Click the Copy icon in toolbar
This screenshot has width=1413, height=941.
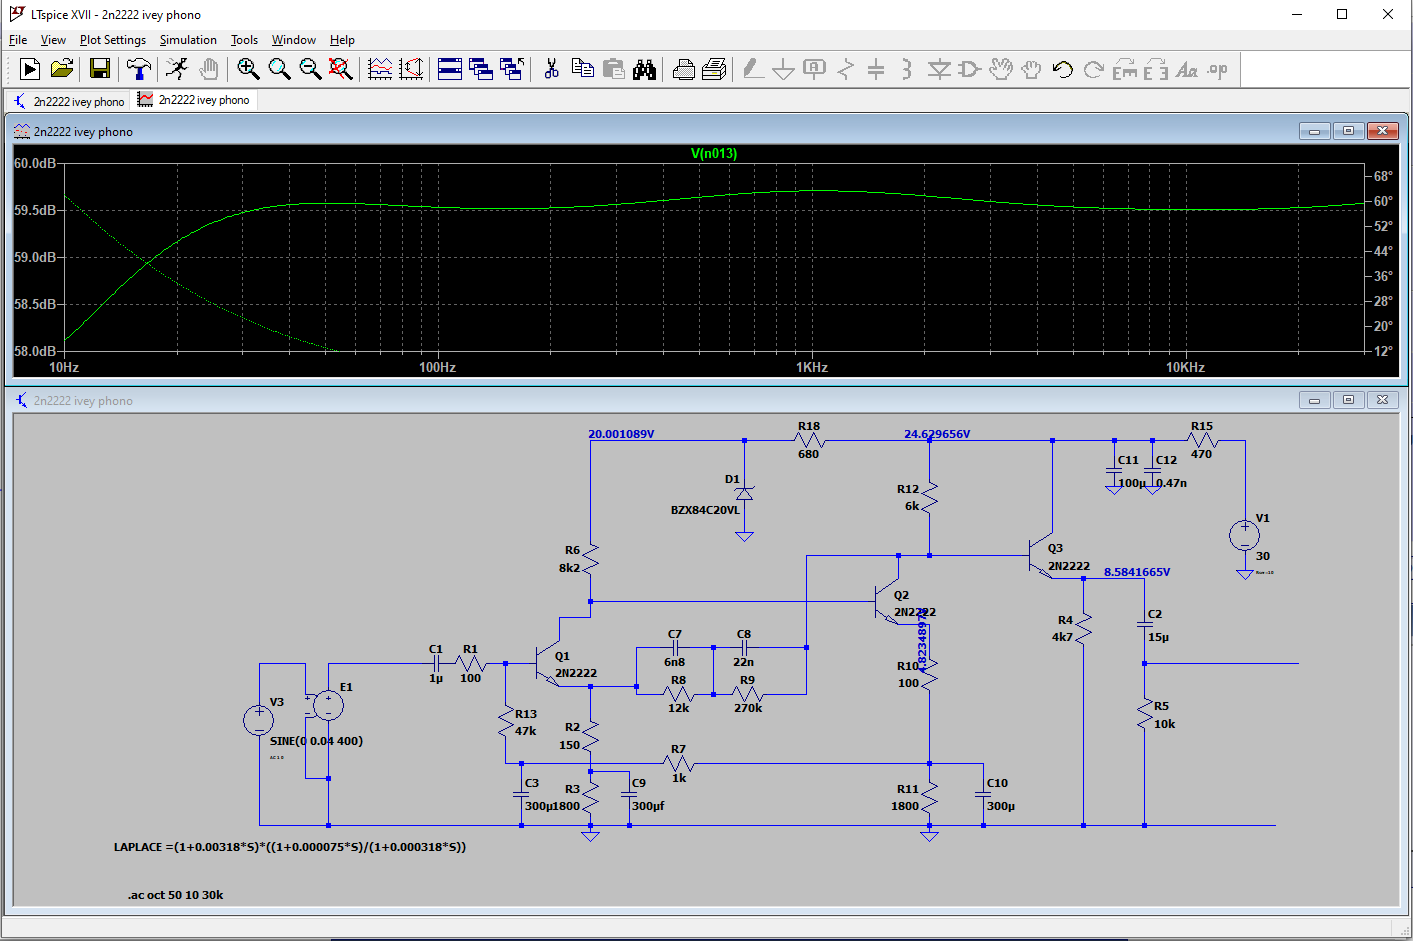582,69
